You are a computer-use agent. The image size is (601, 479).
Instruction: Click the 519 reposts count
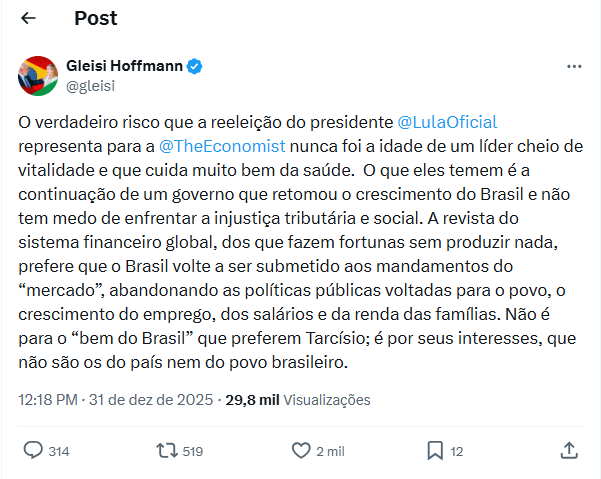coord(193,452)
